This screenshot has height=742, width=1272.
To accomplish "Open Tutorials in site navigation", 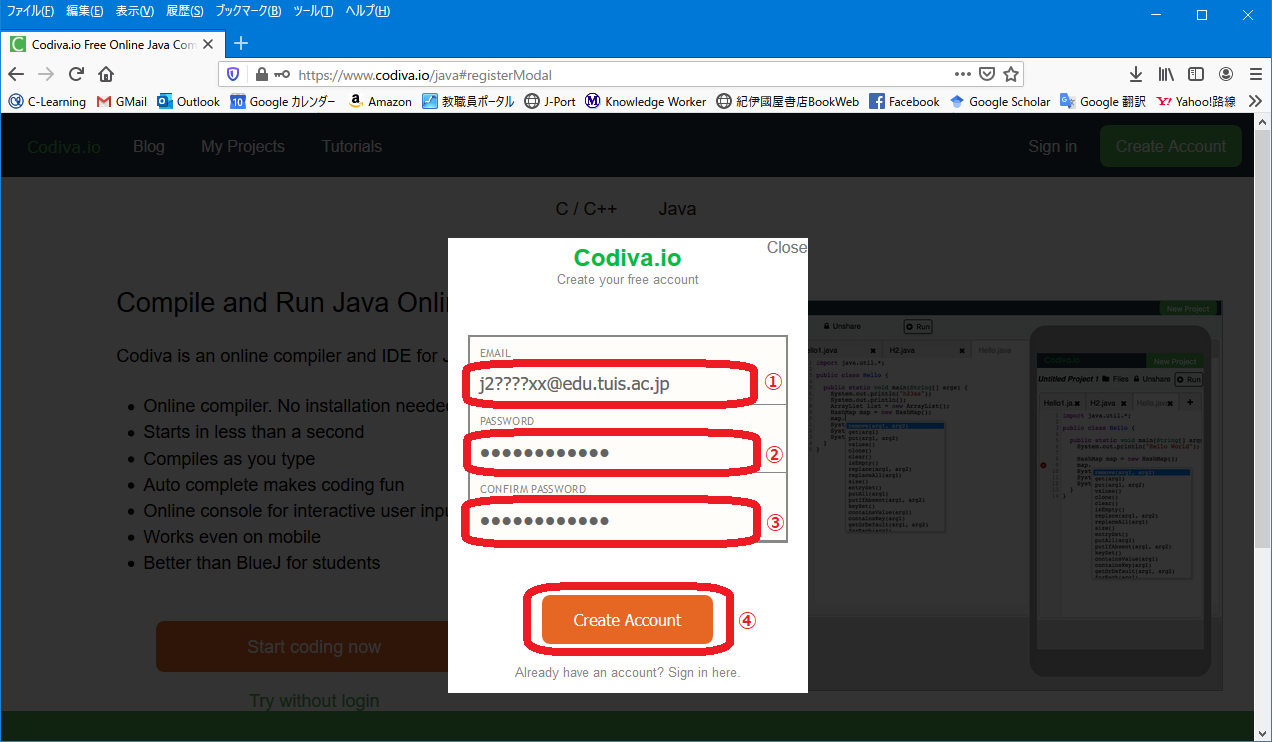I will (x=352, y=146).
